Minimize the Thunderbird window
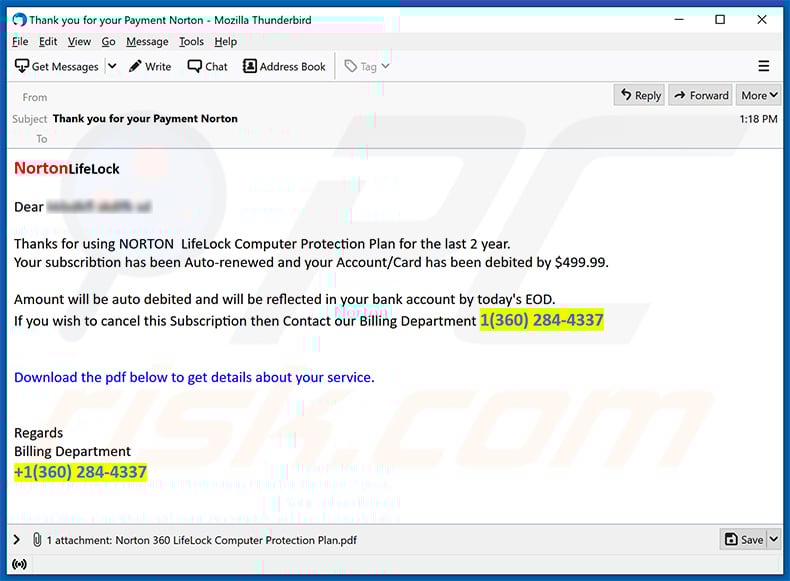 pyautogui.click(x=679, y=20)
